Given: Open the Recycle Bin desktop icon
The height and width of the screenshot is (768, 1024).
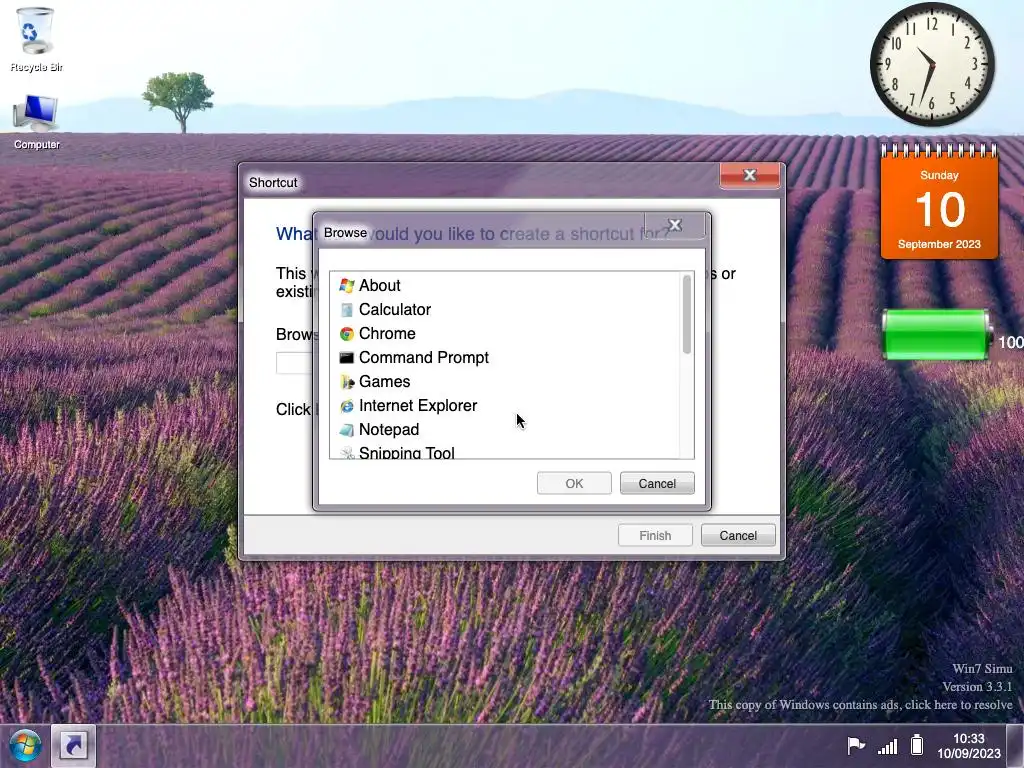Looking at the screenshot, I should [x=35, y=39].
